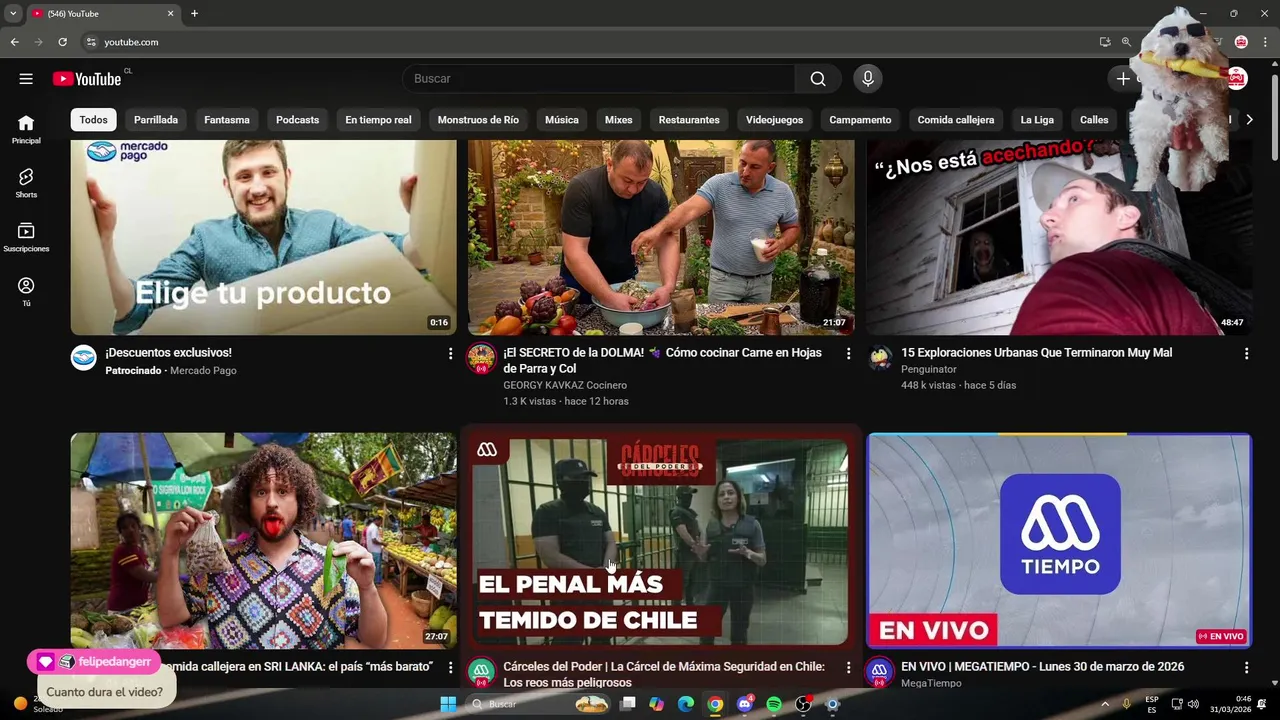Play the TIEMPO EN VIVO thumbnail
Viewport: 1280px width, 720px height.
click(x=1060, y=540)
